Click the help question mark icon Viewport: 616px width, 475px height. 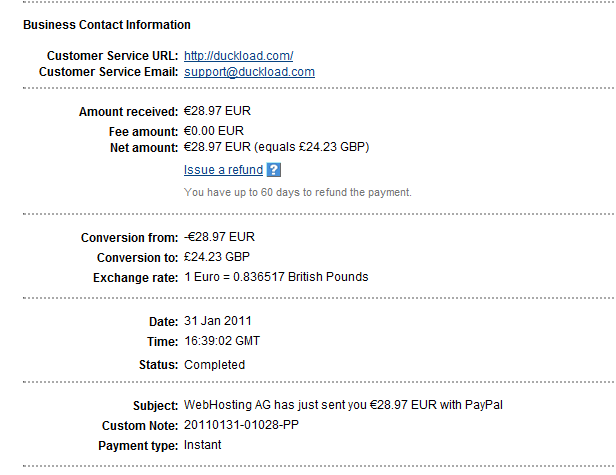274,170
